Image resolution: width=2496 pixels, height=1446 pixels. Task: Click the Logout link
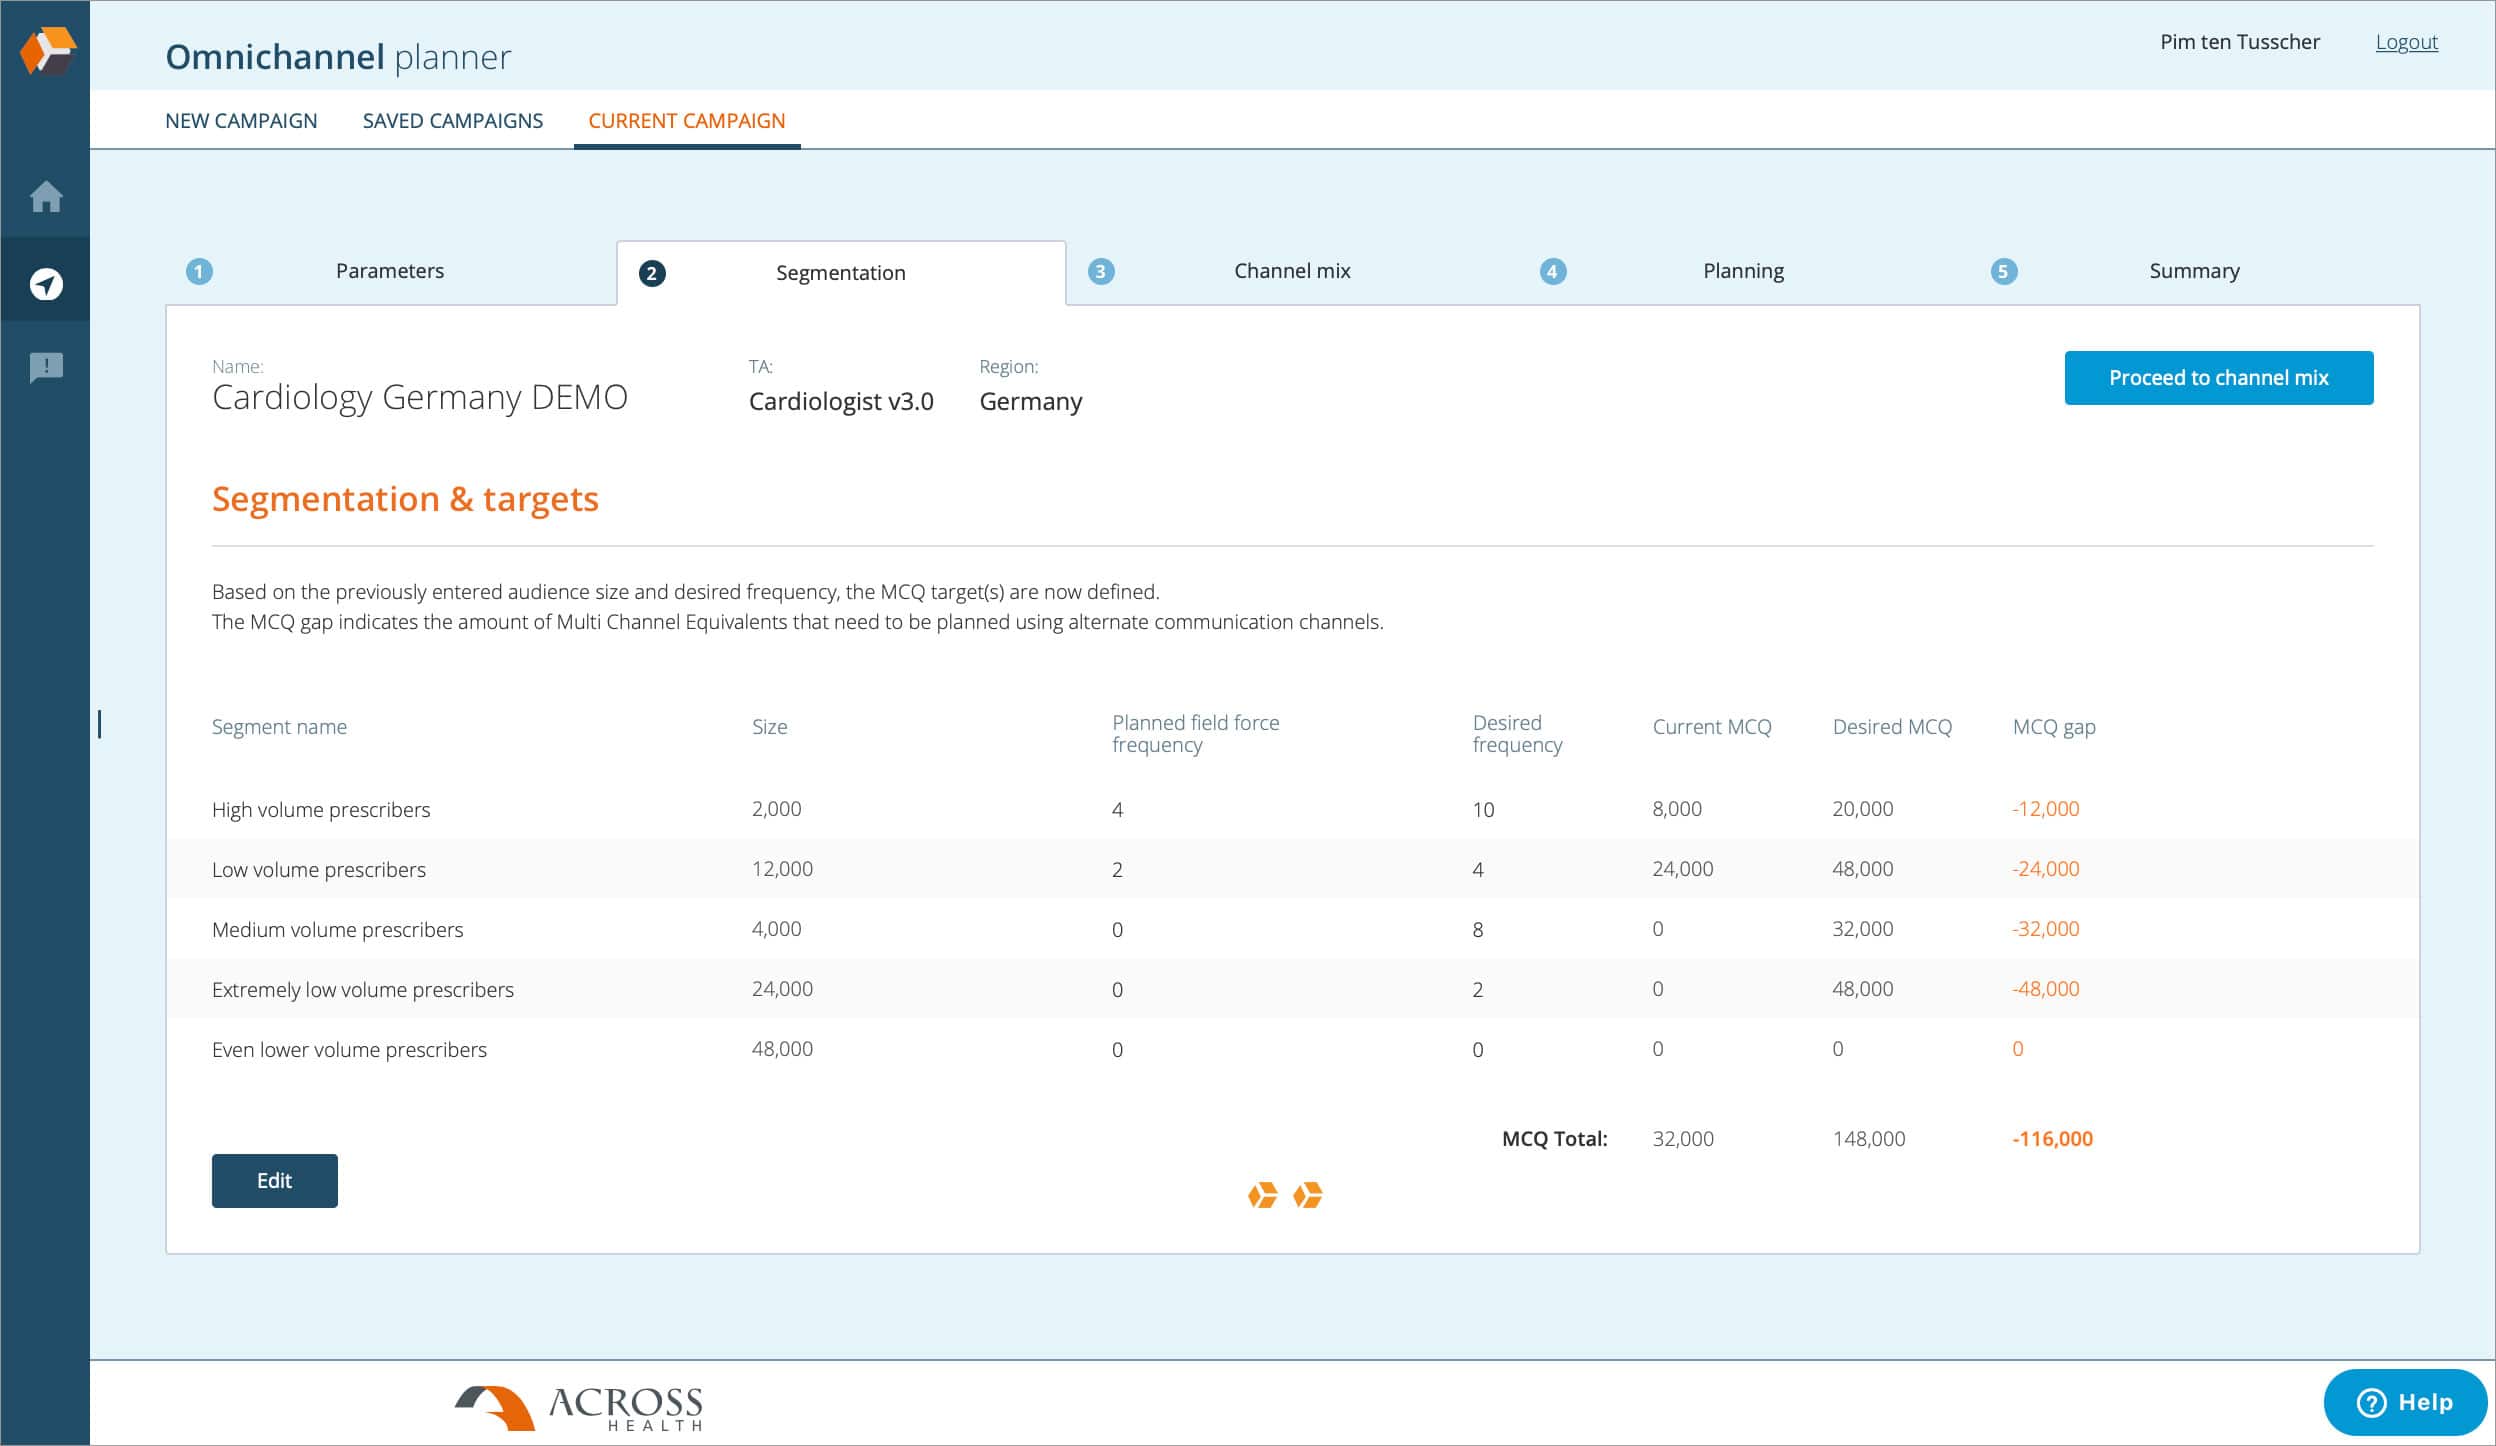tap(2406, 42)
